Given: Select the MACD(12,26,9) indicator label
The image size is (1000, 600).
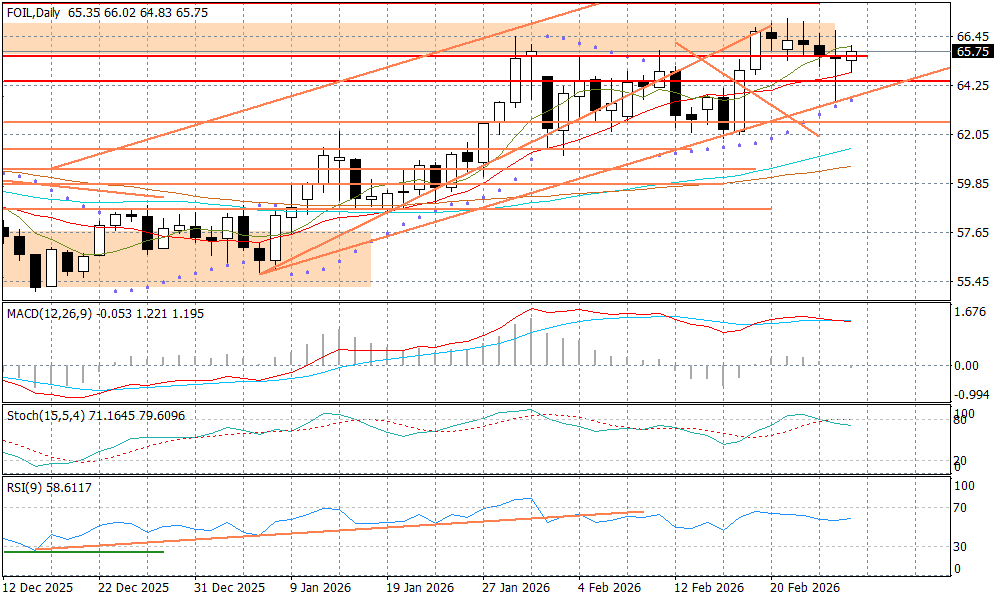Looking at the screenshot, I should pyautogui.click(x=48, y=314).
